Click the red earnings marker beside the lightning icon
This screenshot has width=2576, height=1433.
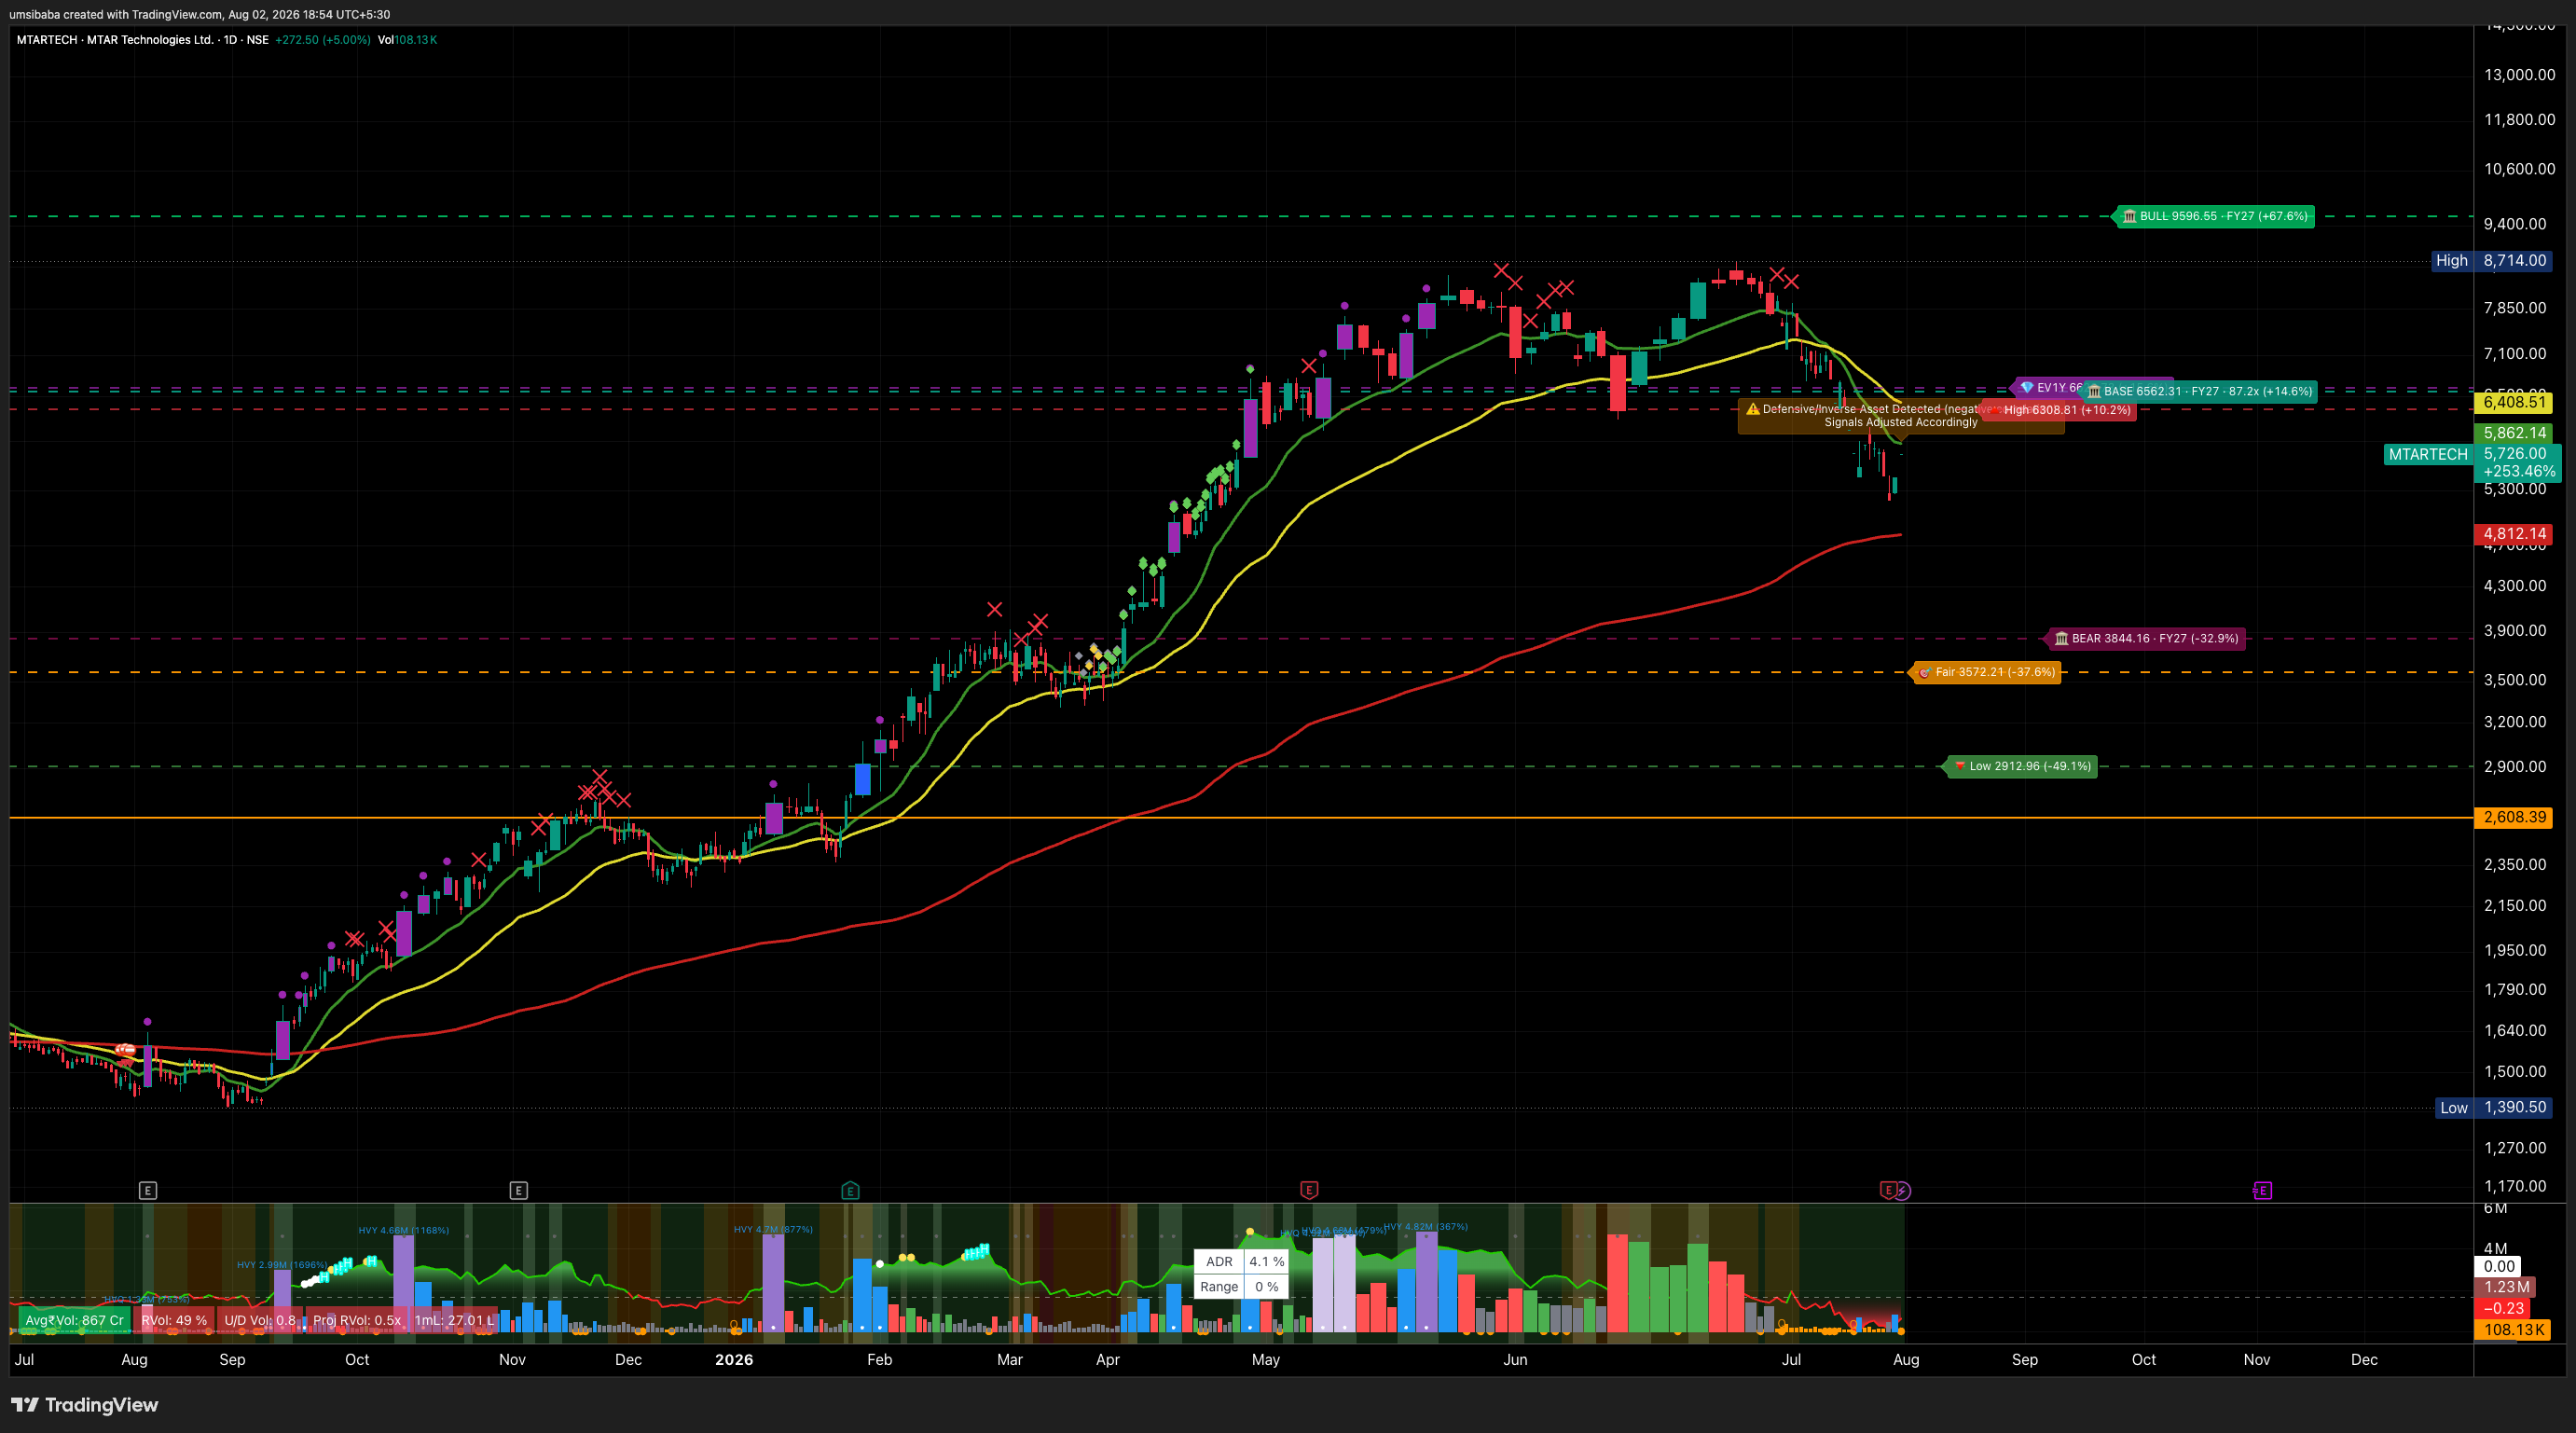point(1888,1190)
